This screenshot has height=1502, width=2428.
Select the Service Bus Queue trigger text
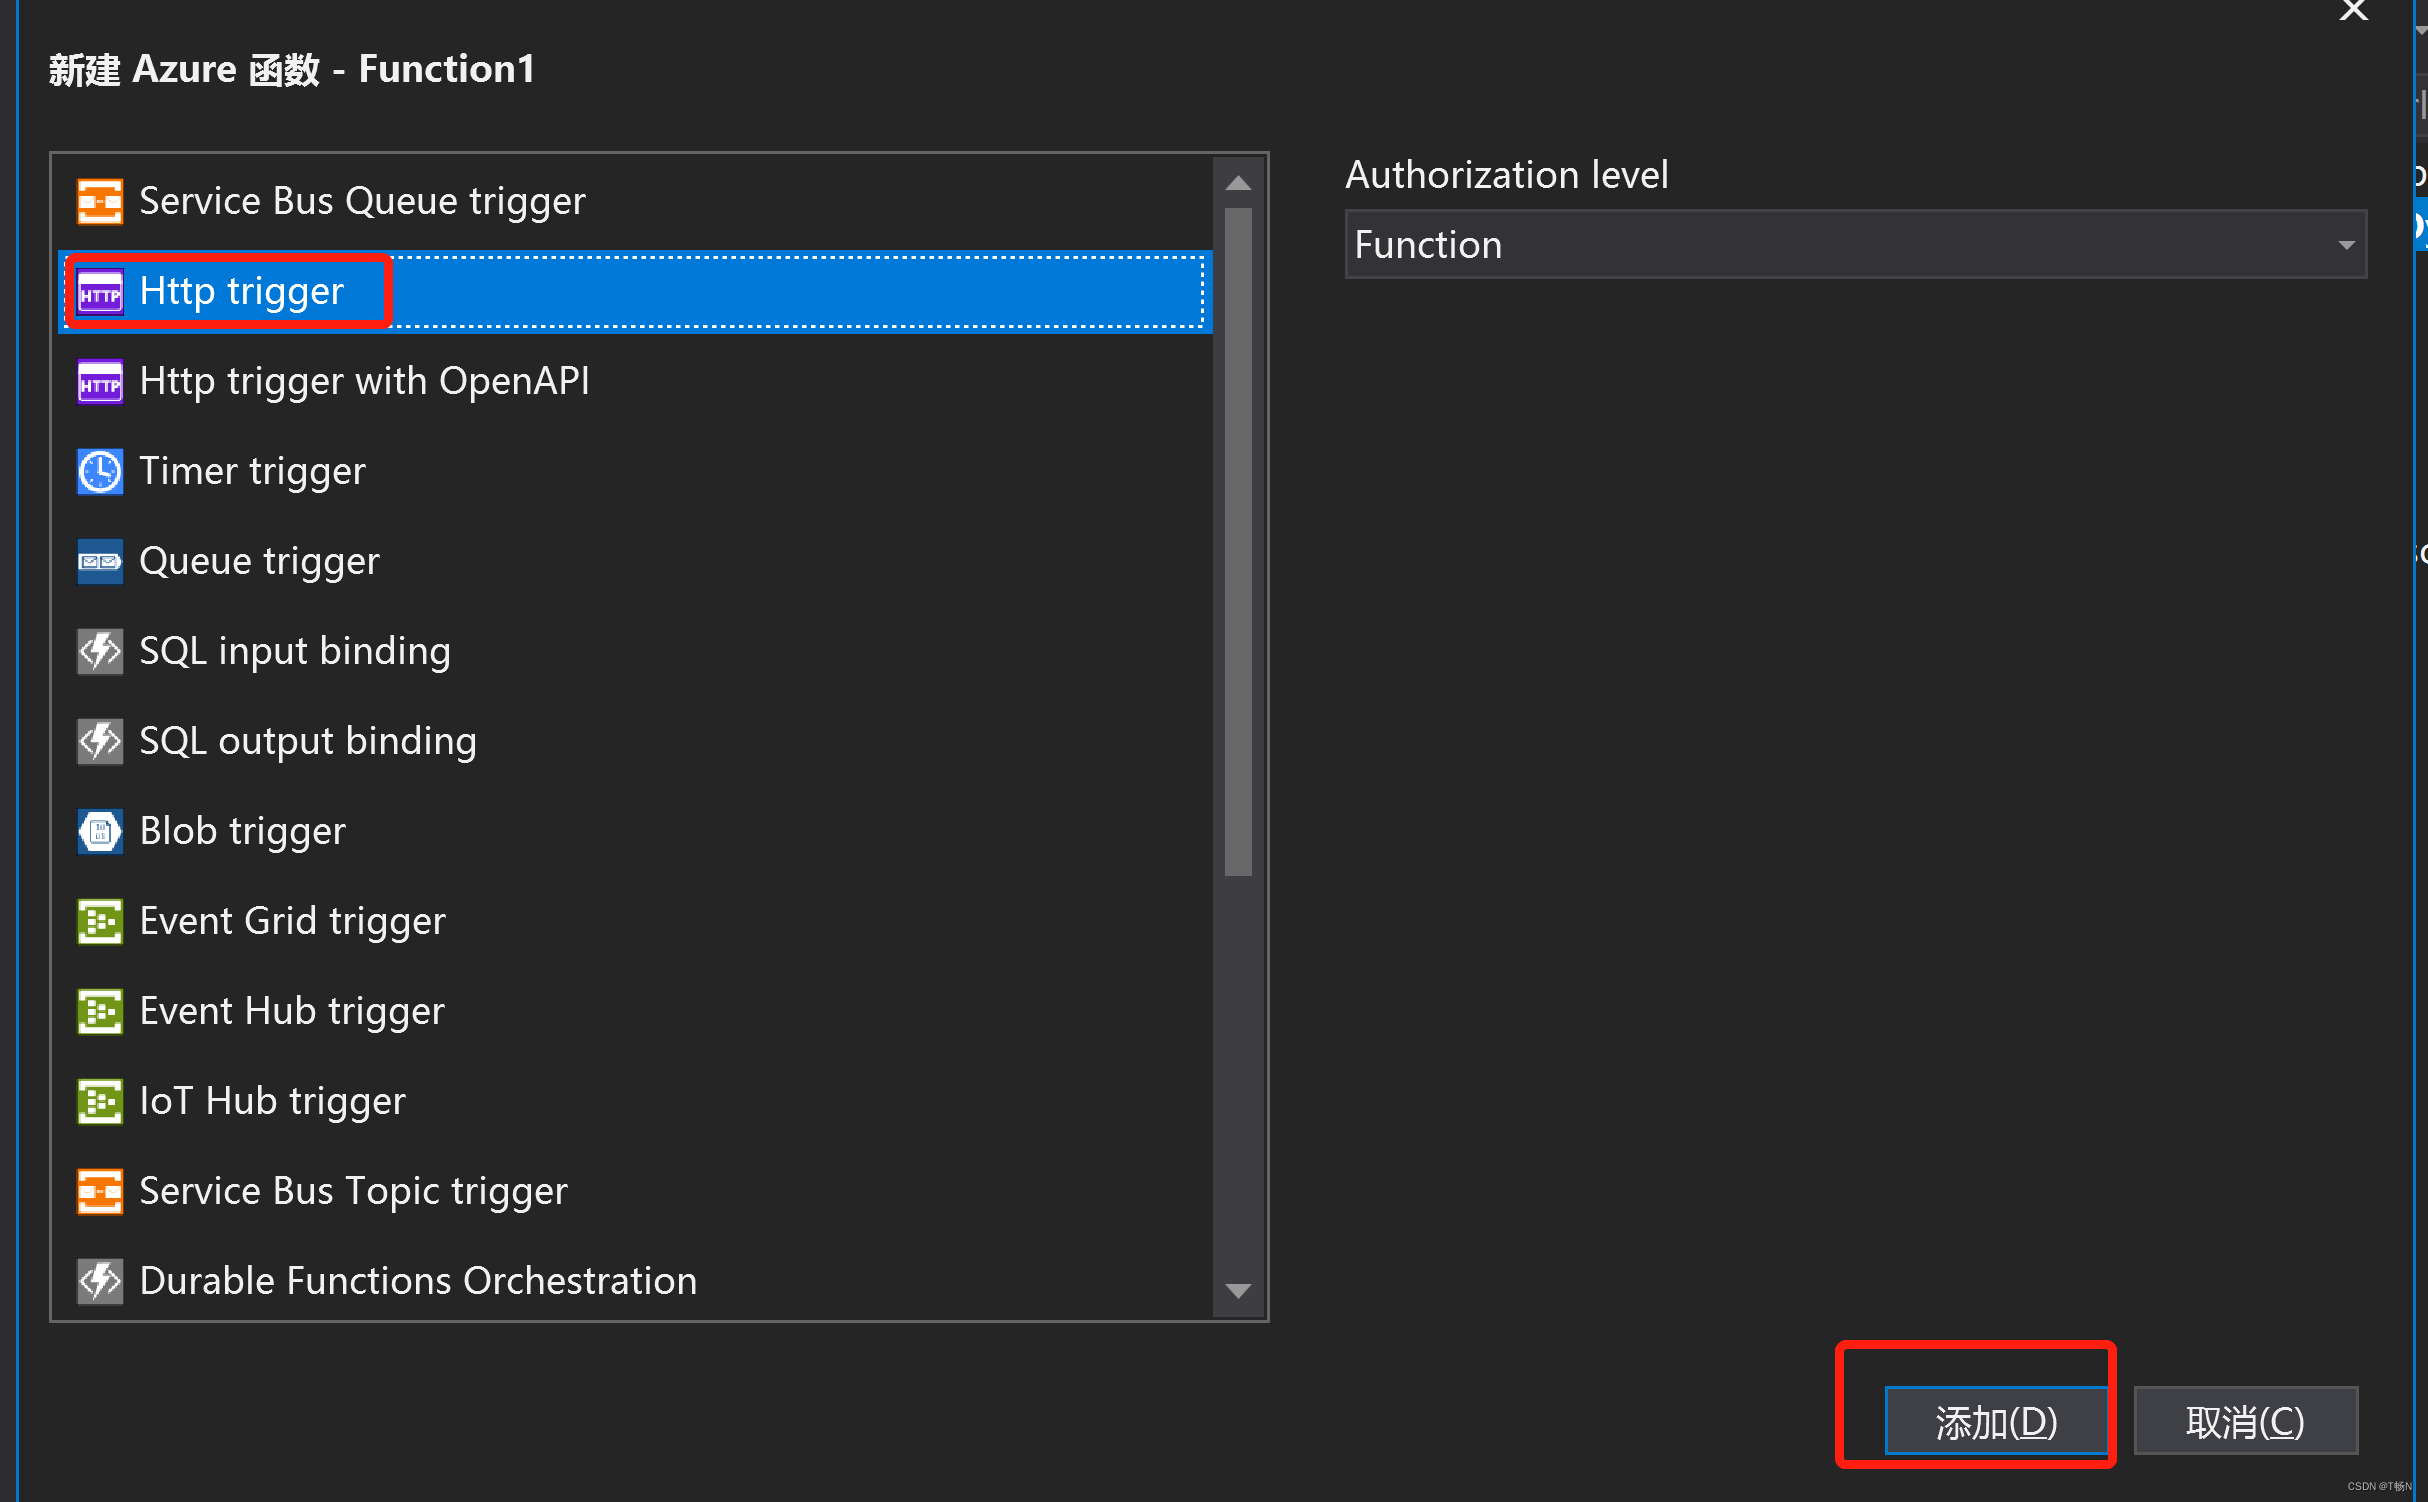[362, 201]
